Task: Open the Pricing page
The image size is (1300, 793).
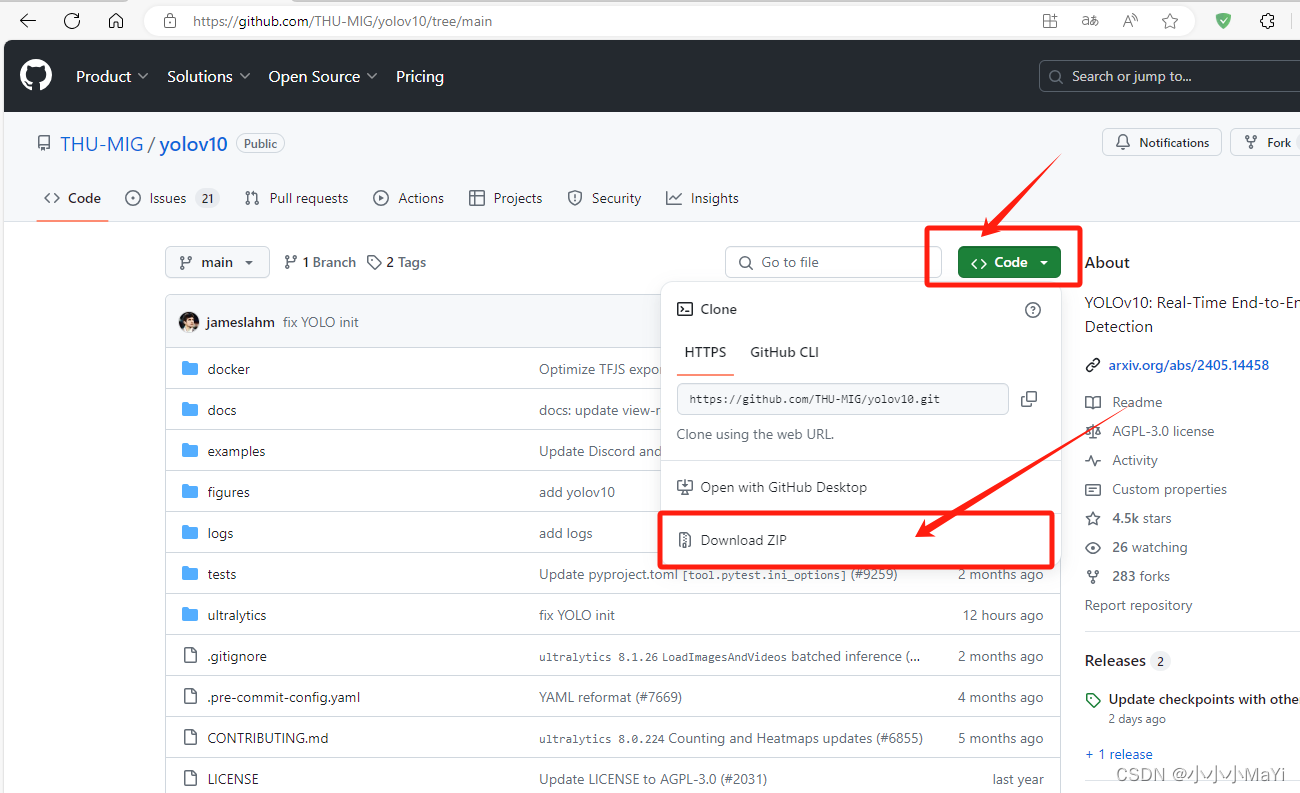Action: click(420, 76)
